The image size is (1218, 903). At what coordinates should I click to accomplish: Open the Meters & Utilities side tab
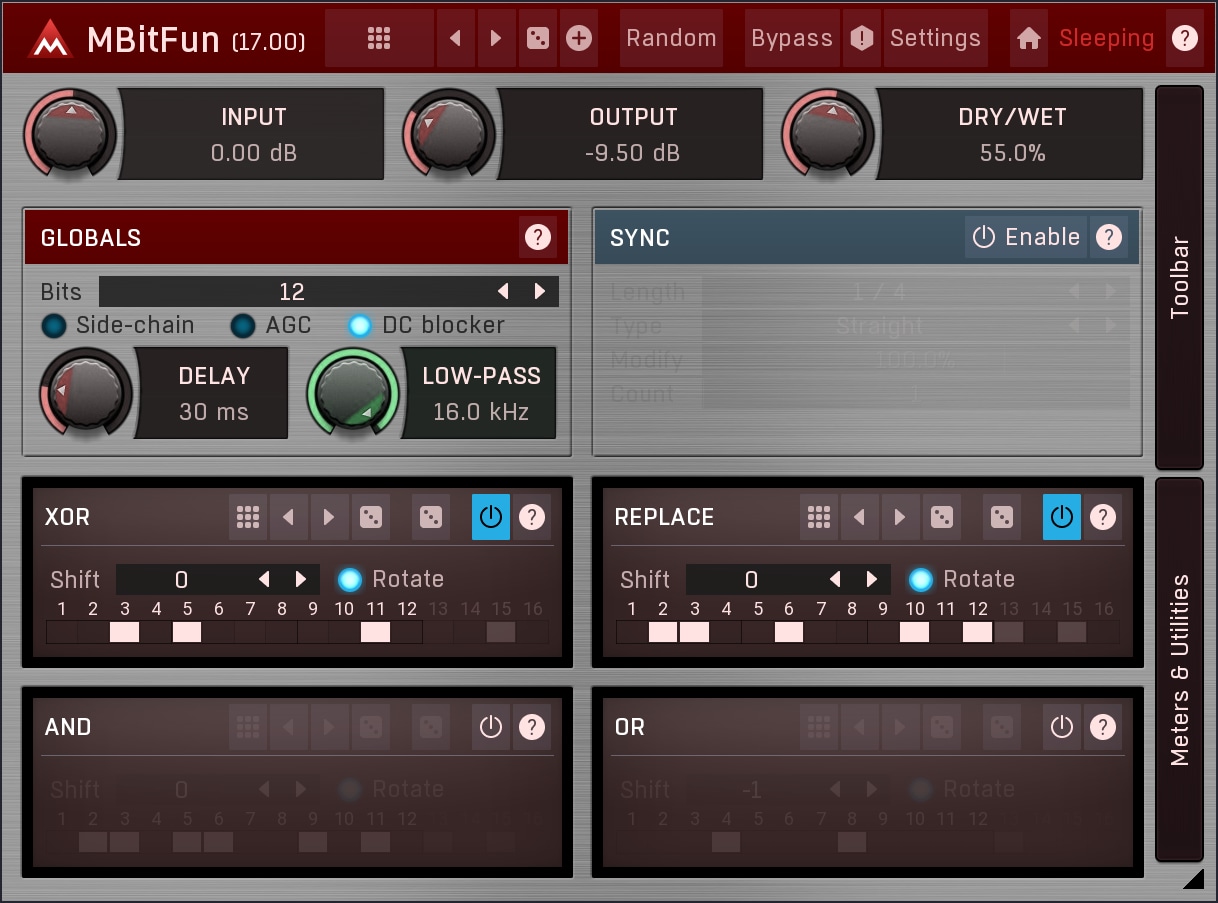pyautogui.click(x=1180, y=669)
